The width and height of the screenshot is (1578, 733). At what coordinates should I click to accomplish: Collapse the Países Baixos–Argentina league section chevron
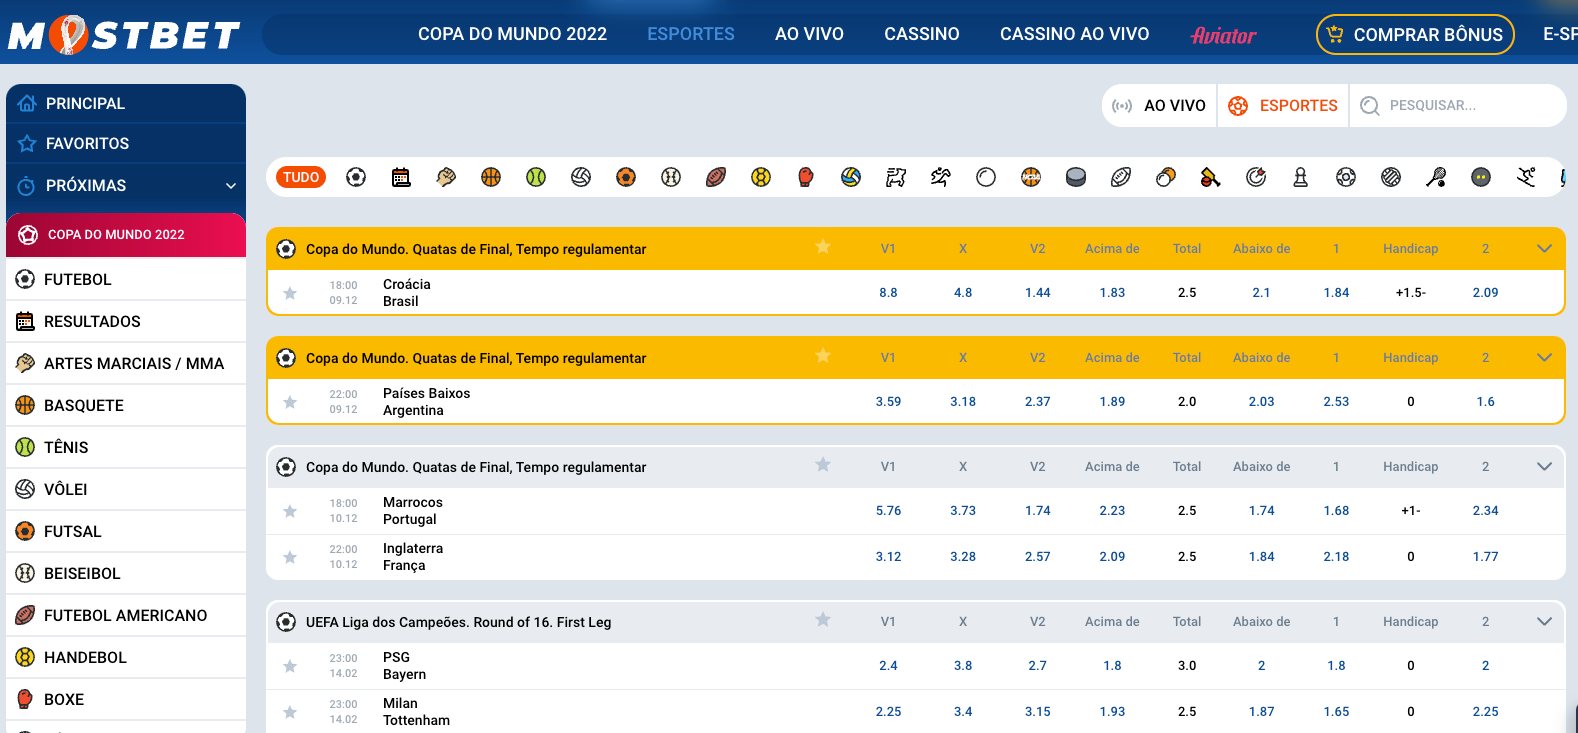1544,357
